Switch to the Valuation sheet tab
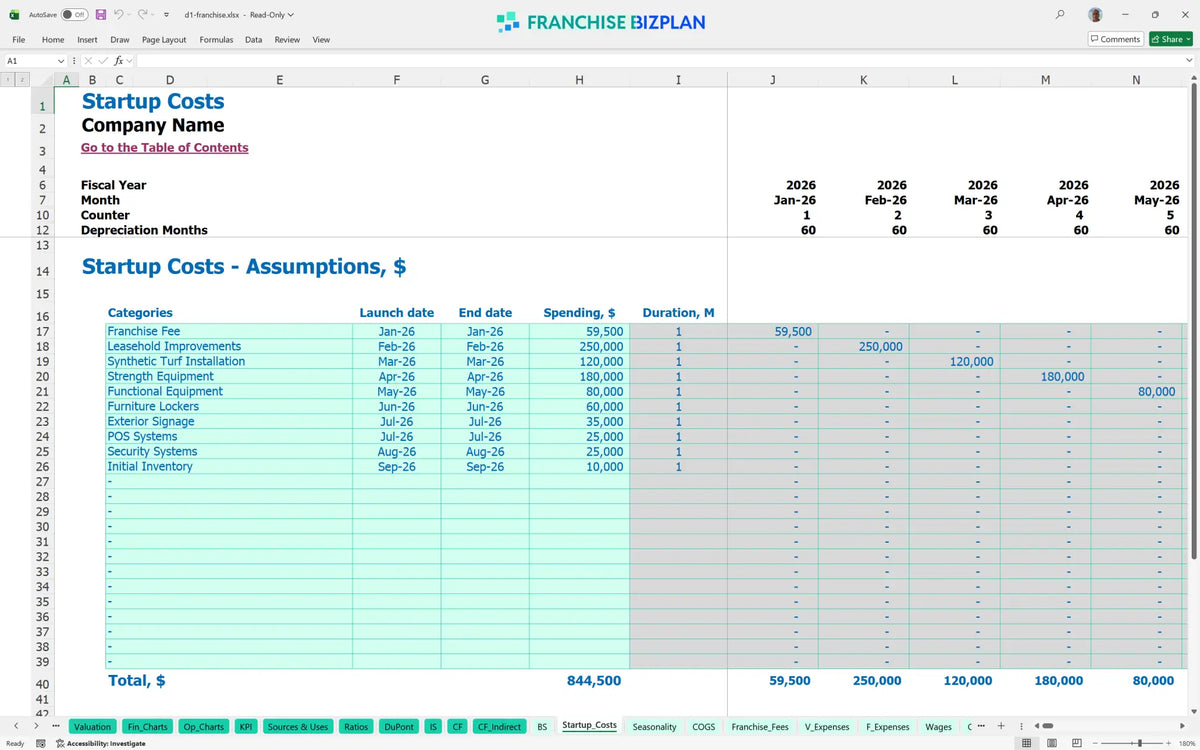The image size is (1200, 750). (93, 726)
